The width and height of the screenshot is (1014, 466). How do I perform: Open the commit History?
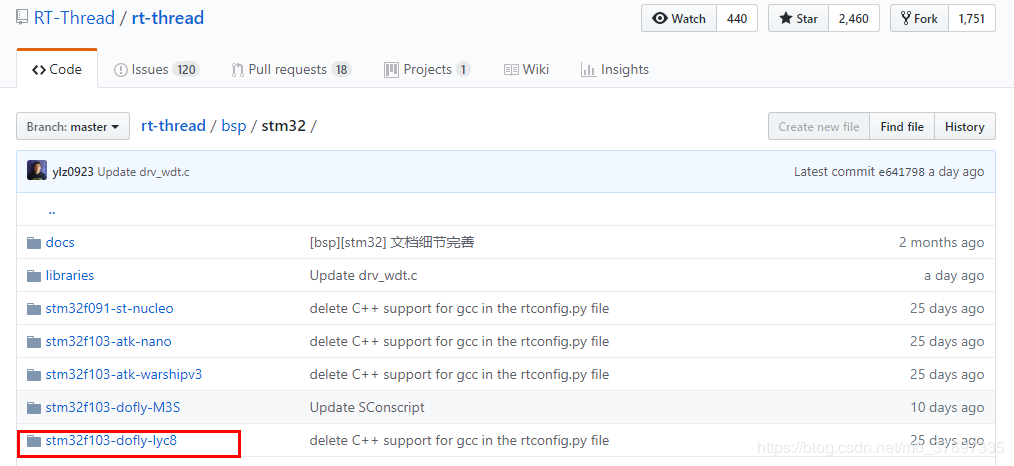(x=964, y=127)
